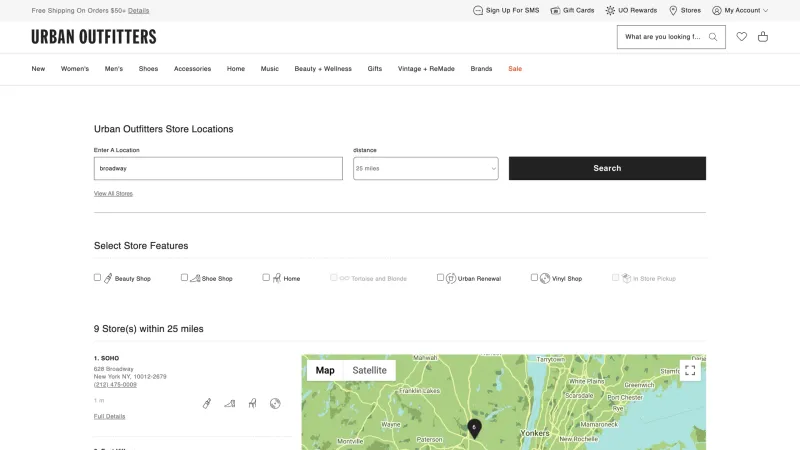Open the distance 25 miles dropdown

point(426,168)
